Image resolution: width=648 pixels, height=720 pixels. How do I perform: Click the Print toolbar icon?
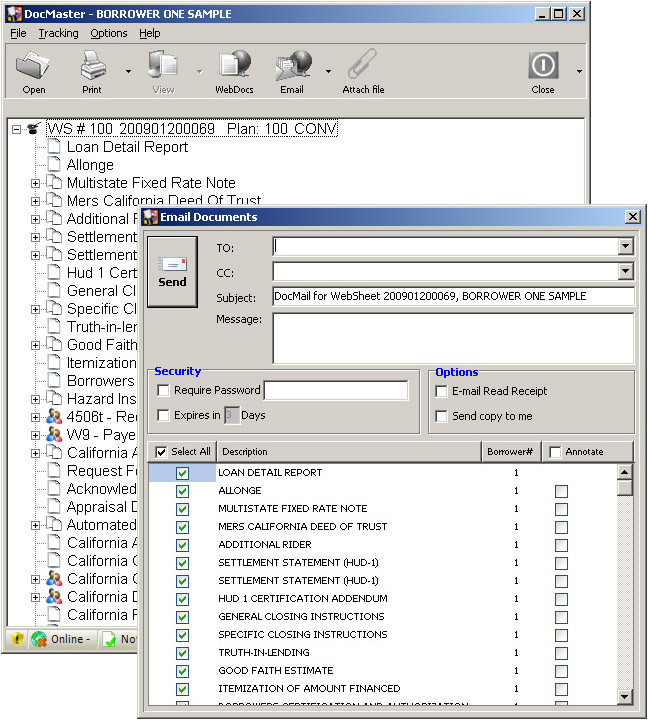(92, 67)
